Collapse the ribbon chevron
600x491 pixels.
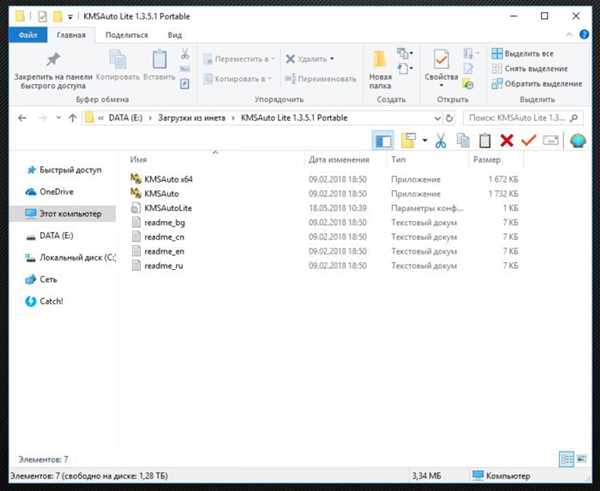(569, 34)
